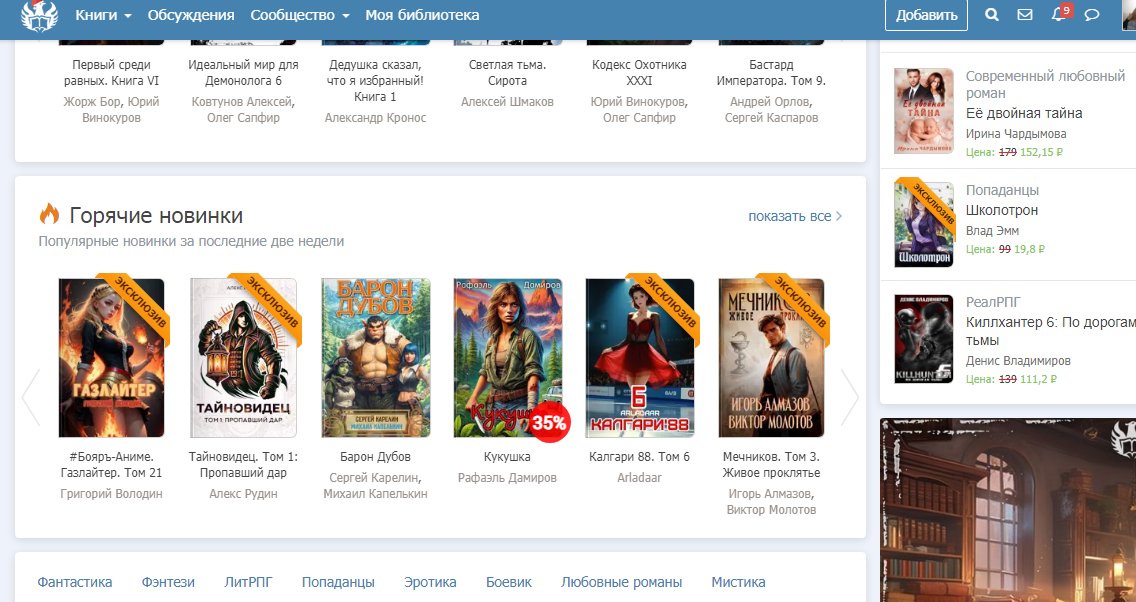Open title Первый среди равных. Книга VI
1136x602 pixels.
click(x=112, y=72)
